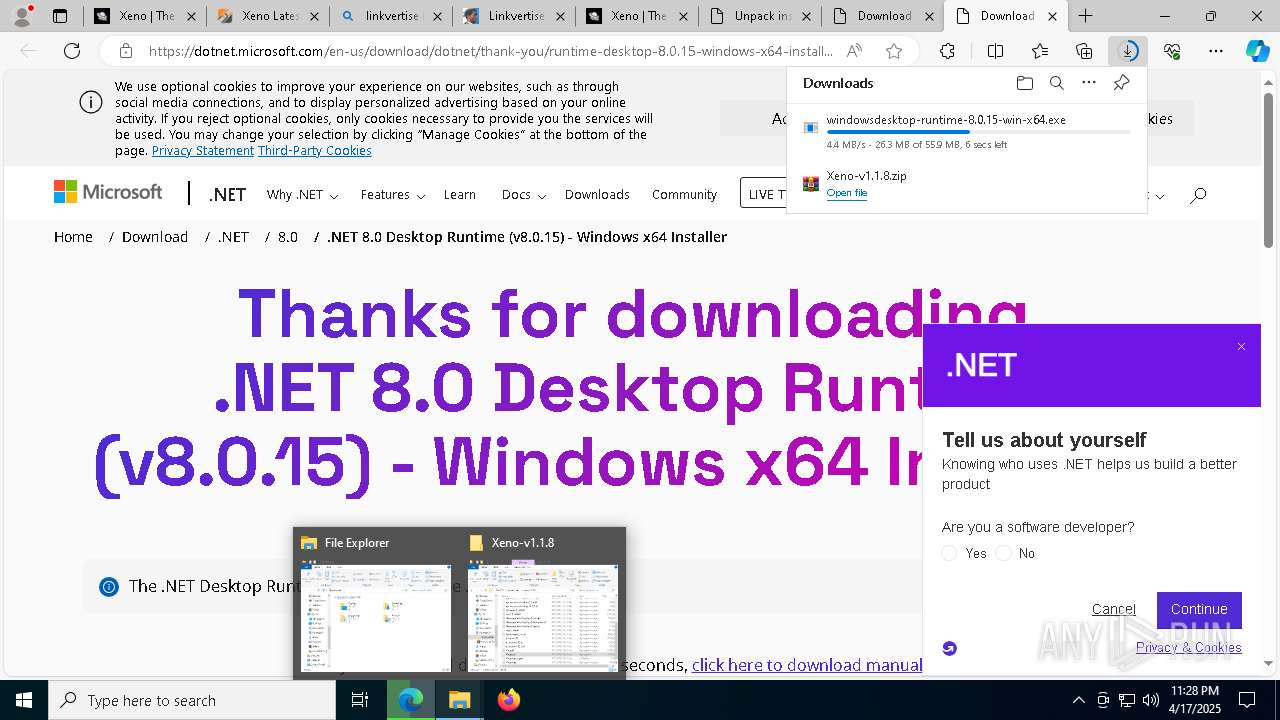Expand the Why .NET menu
Image resolution: width=1280 pixels, height=720 pixels.
302,195
